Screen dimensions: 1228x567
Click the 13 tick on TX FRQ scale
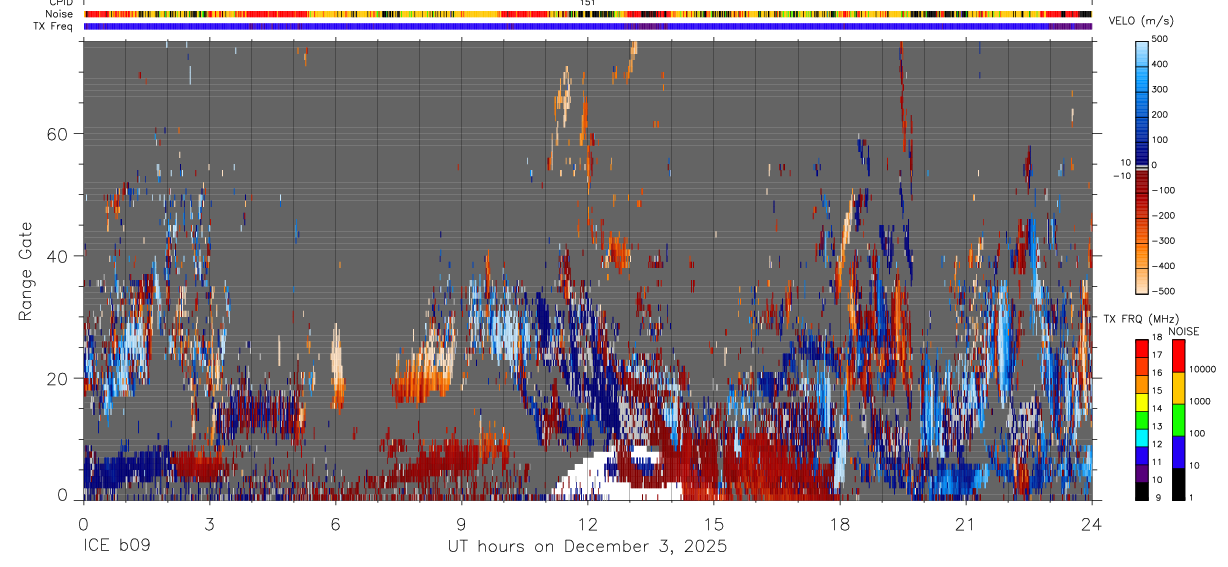click(x=1157, y=427)
